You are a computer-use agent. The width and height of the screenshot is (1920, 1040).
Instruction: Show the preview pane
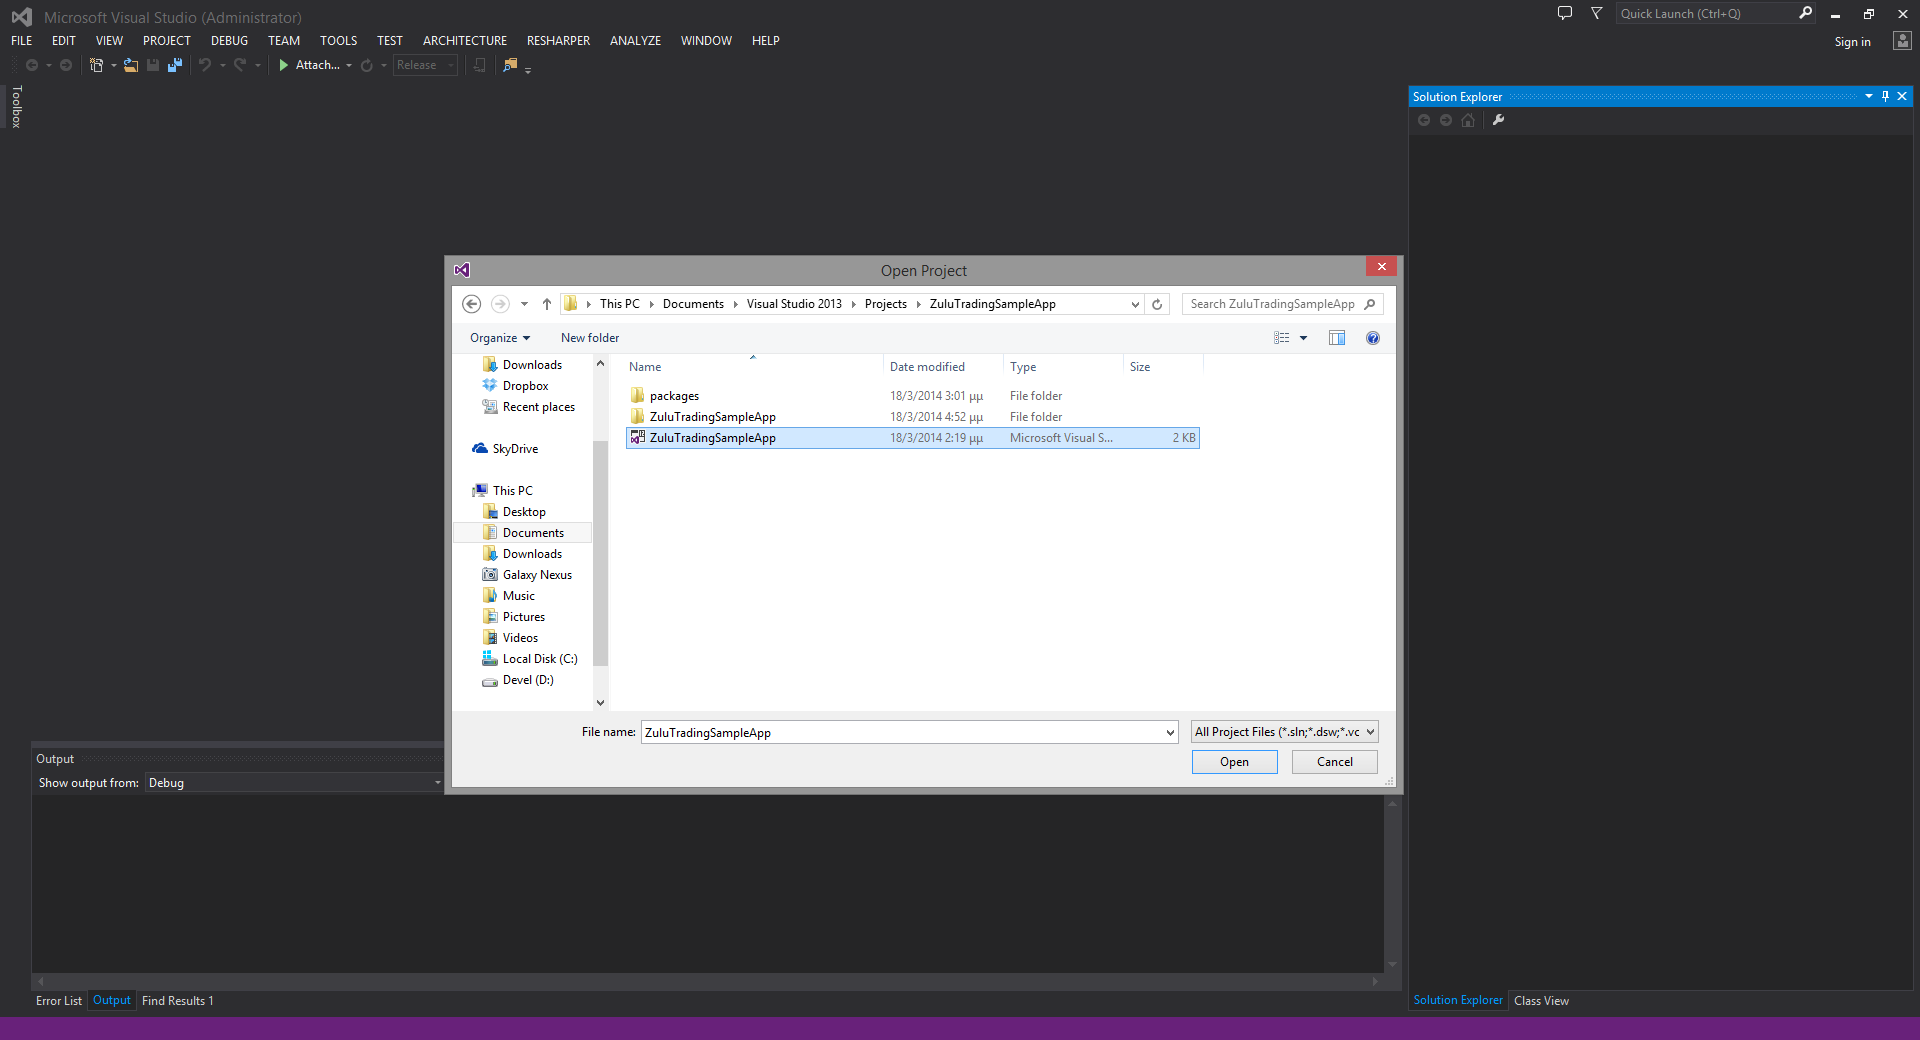[x=1337, y=338]
